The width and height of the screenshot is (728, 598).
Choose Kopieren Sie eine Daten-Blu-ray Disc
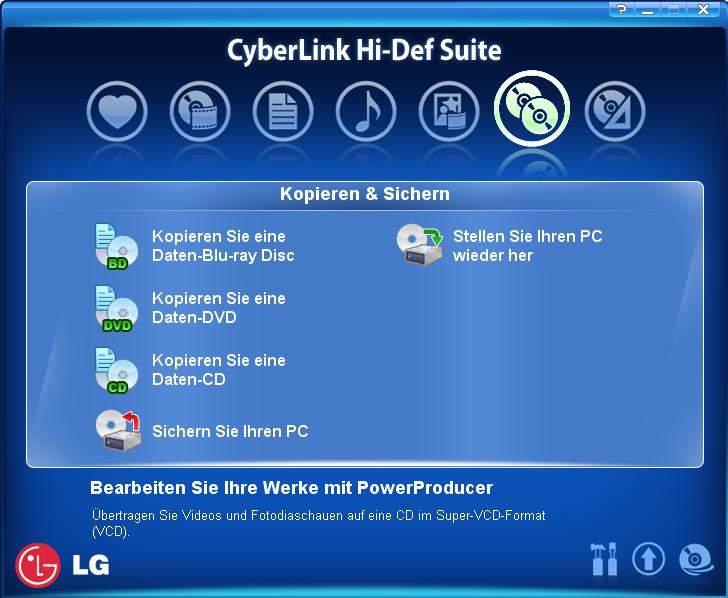(223, 246)
